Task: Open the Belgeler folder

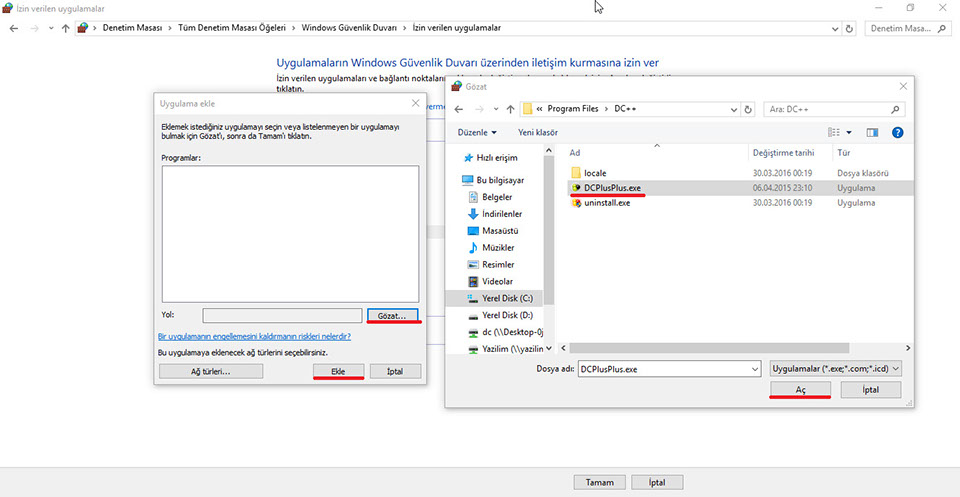Action: click(x=497, y=197)
